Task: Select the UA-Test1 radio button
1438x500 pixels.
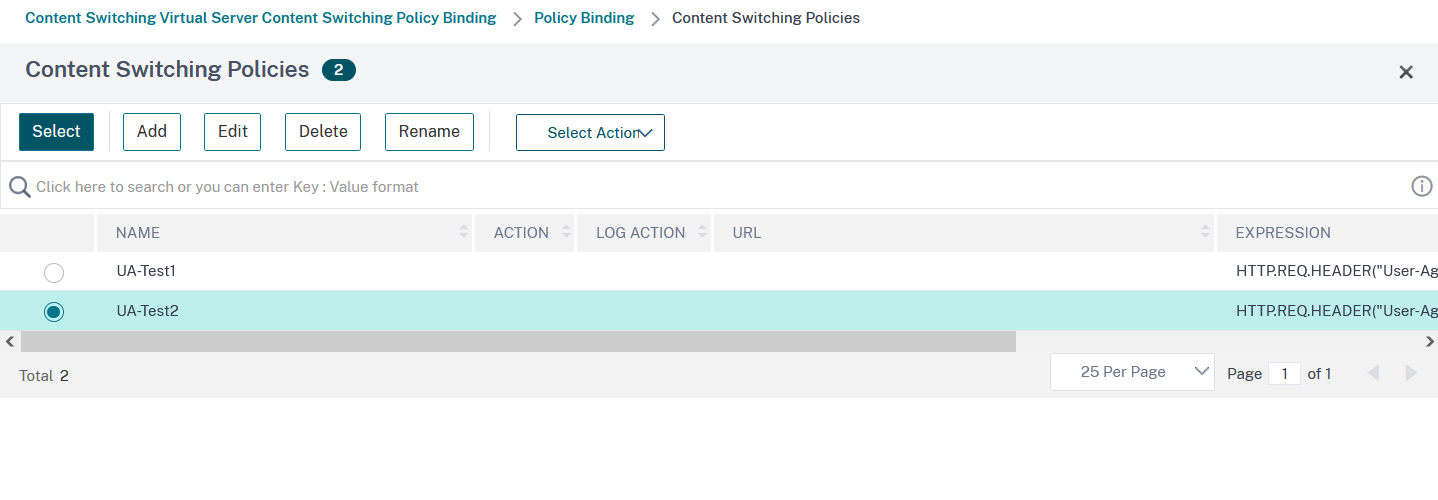Action: click(x=54, y=272)
